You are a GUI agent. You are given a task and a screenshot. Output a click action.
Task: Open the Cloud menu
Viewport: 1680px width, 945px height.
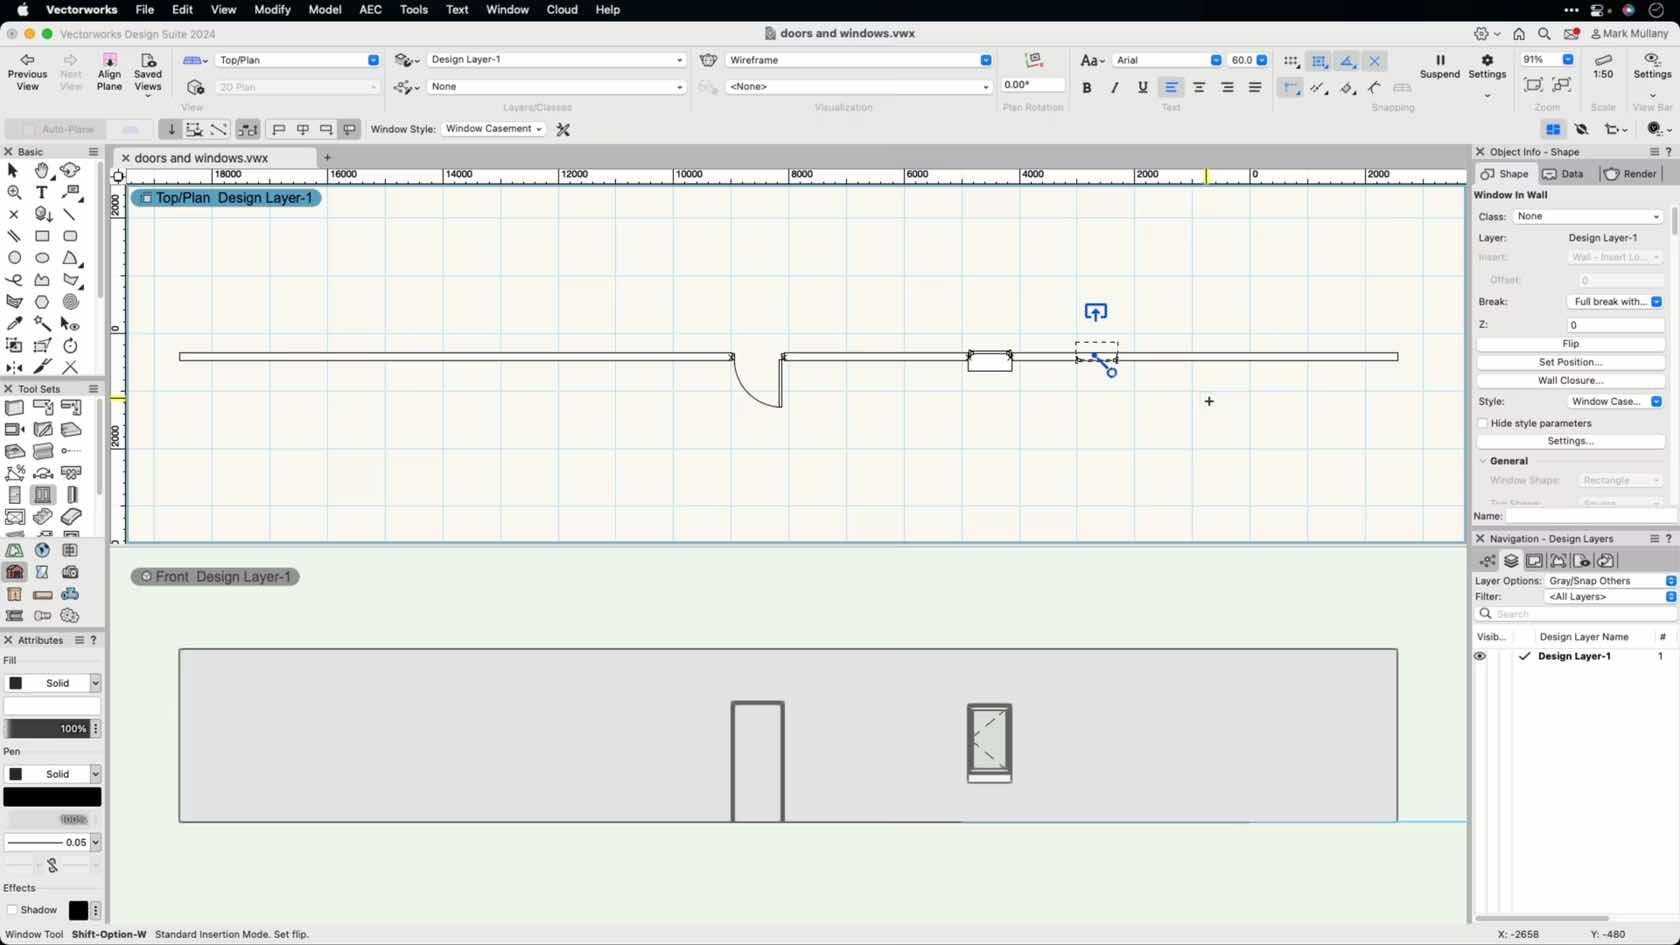pyautogui.click(x=562, y=10)
